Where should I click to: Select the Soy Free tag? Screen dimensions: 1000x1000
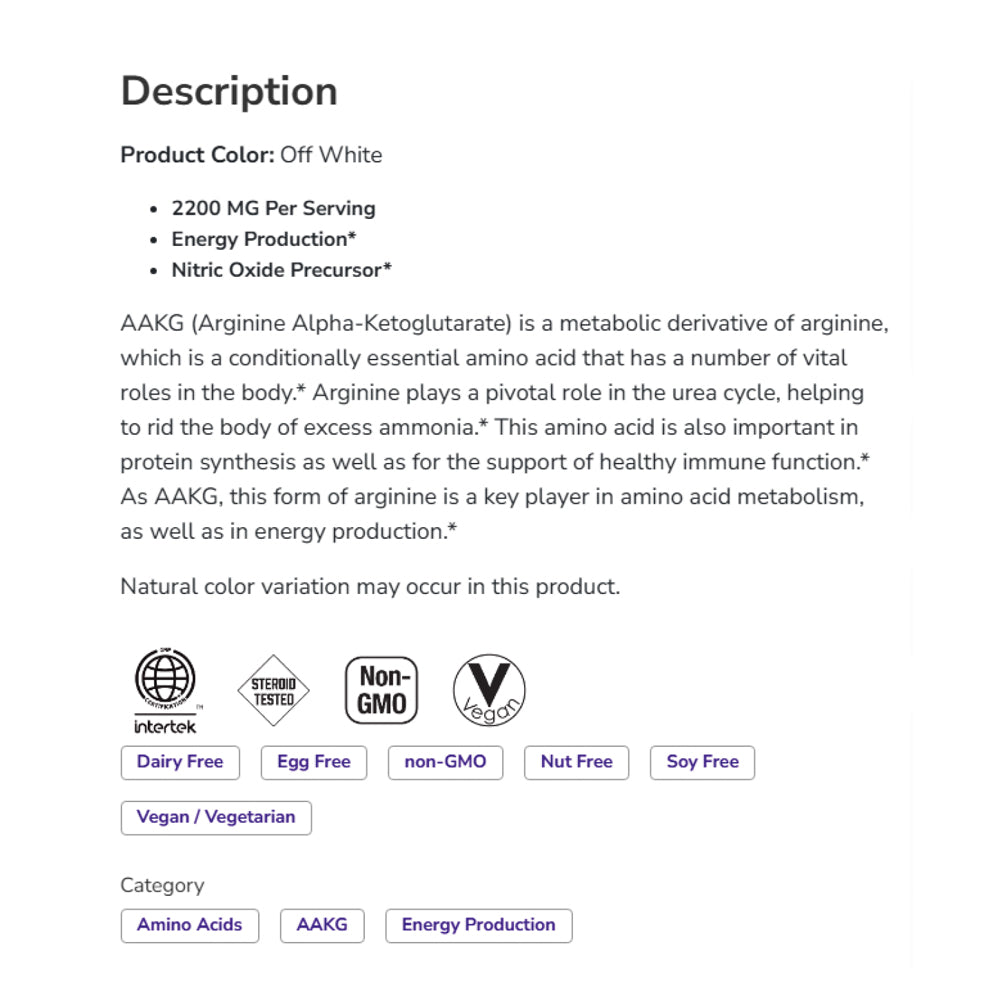tap(702, 762)
